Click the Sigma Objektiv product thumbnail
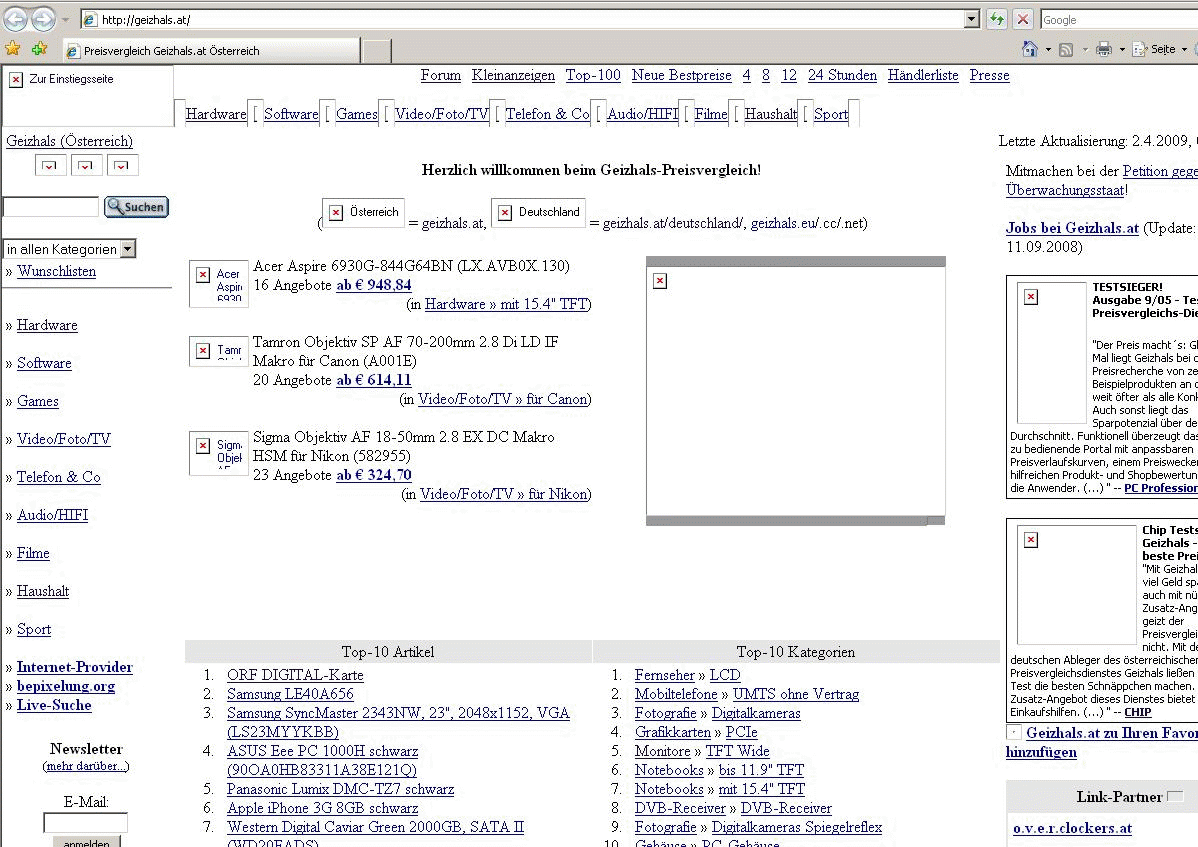 pos(219,453)
